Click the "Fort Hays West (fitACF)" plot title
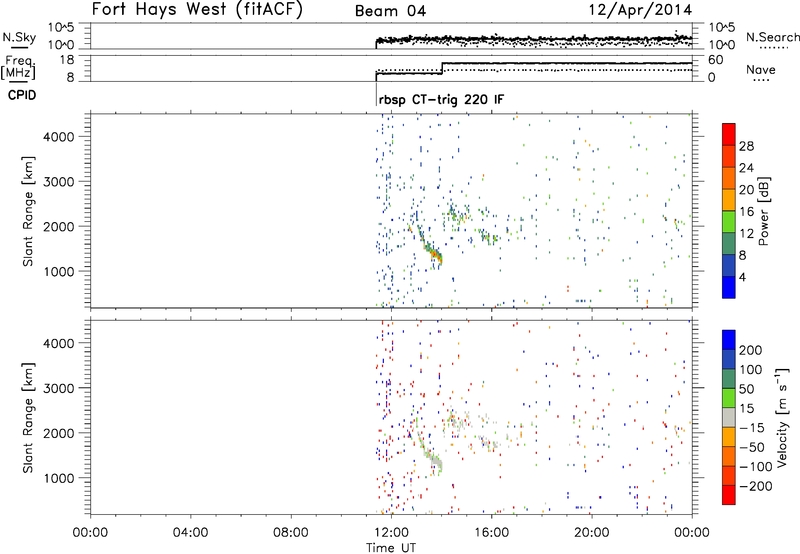Viewport: 800px width, 554px height. tap(197, 9)
